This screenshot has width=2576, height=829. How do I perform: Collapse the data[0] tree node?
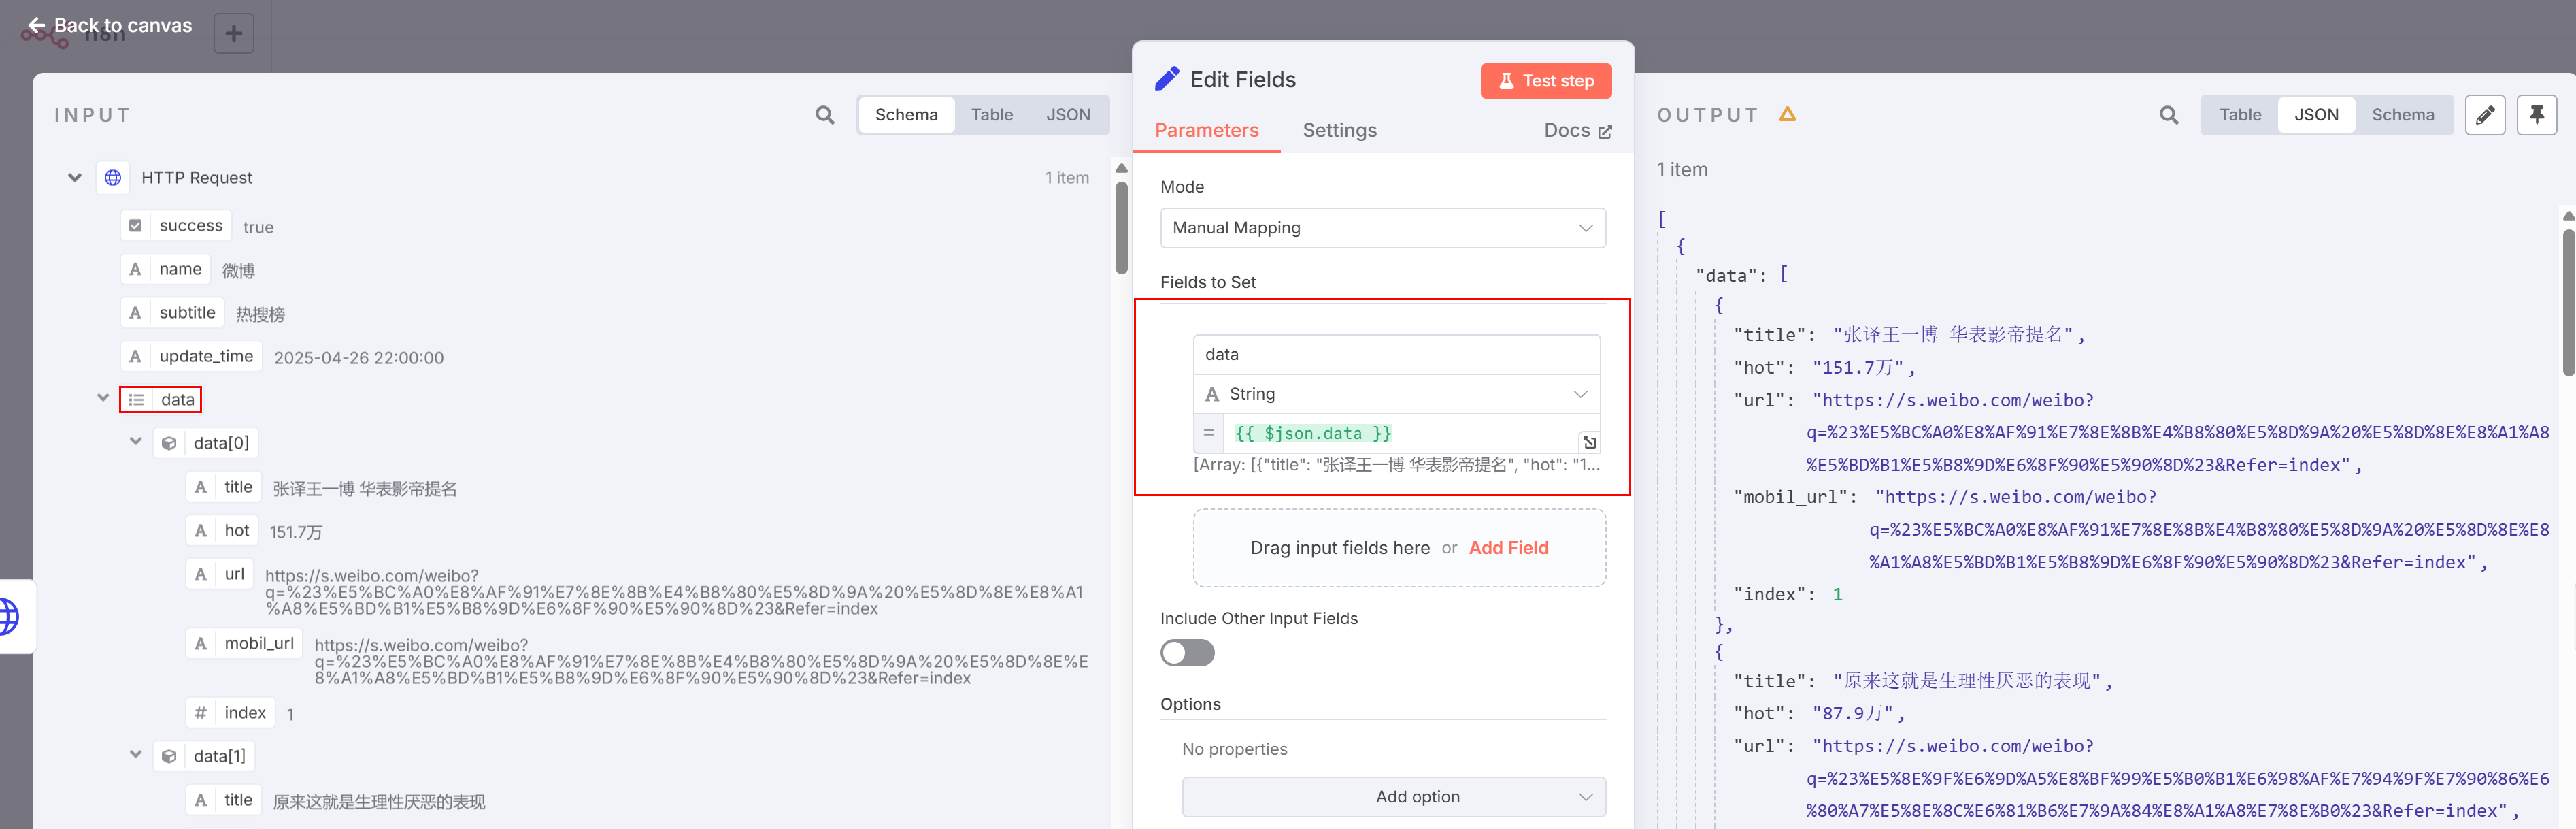pyautogui.click(x=136, y=442)
